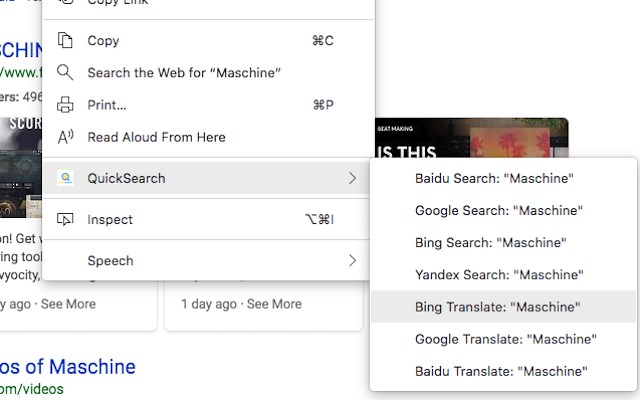Open the "os of Maschine" videos link
This screenshot has height=400, width=640.
click(x=68, y=366)
